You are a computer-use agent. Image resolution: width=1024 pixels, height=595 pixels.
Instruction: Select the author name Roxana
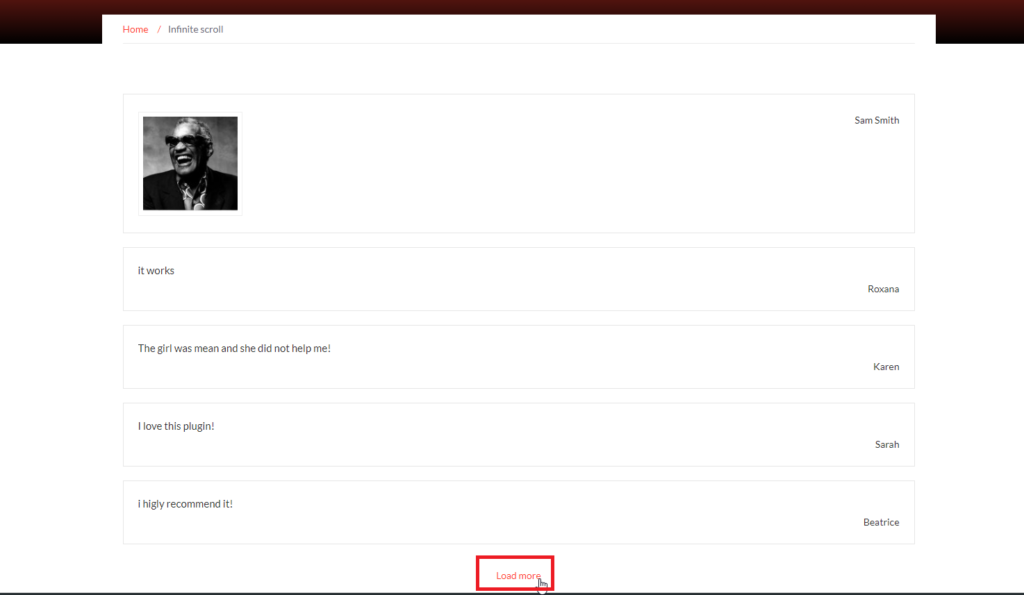pyautogui.click(x=883, y=289)
